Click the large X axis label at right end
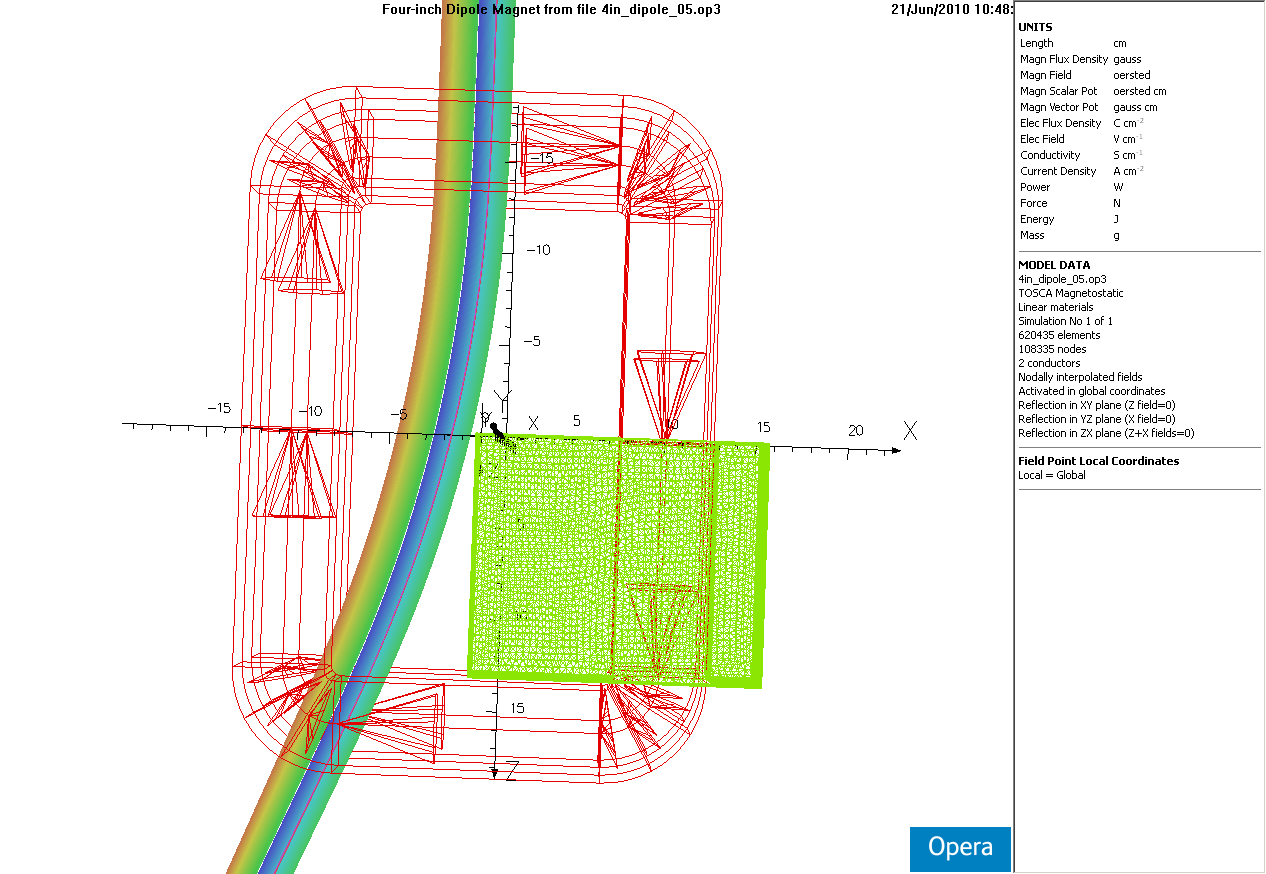This screenshot has width=1266, height=874. (910, 430)
